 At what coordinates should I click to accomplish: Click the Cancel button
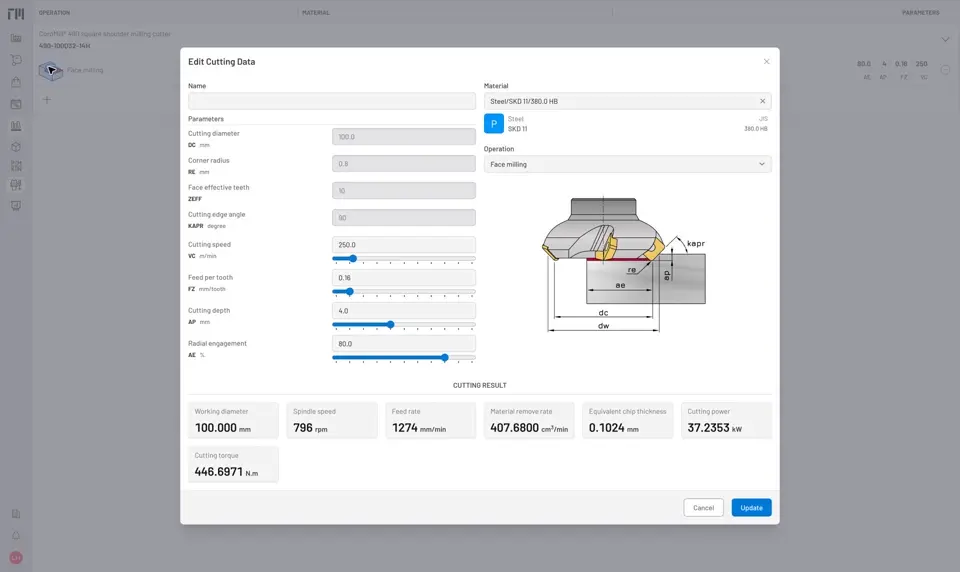point(703,508)
